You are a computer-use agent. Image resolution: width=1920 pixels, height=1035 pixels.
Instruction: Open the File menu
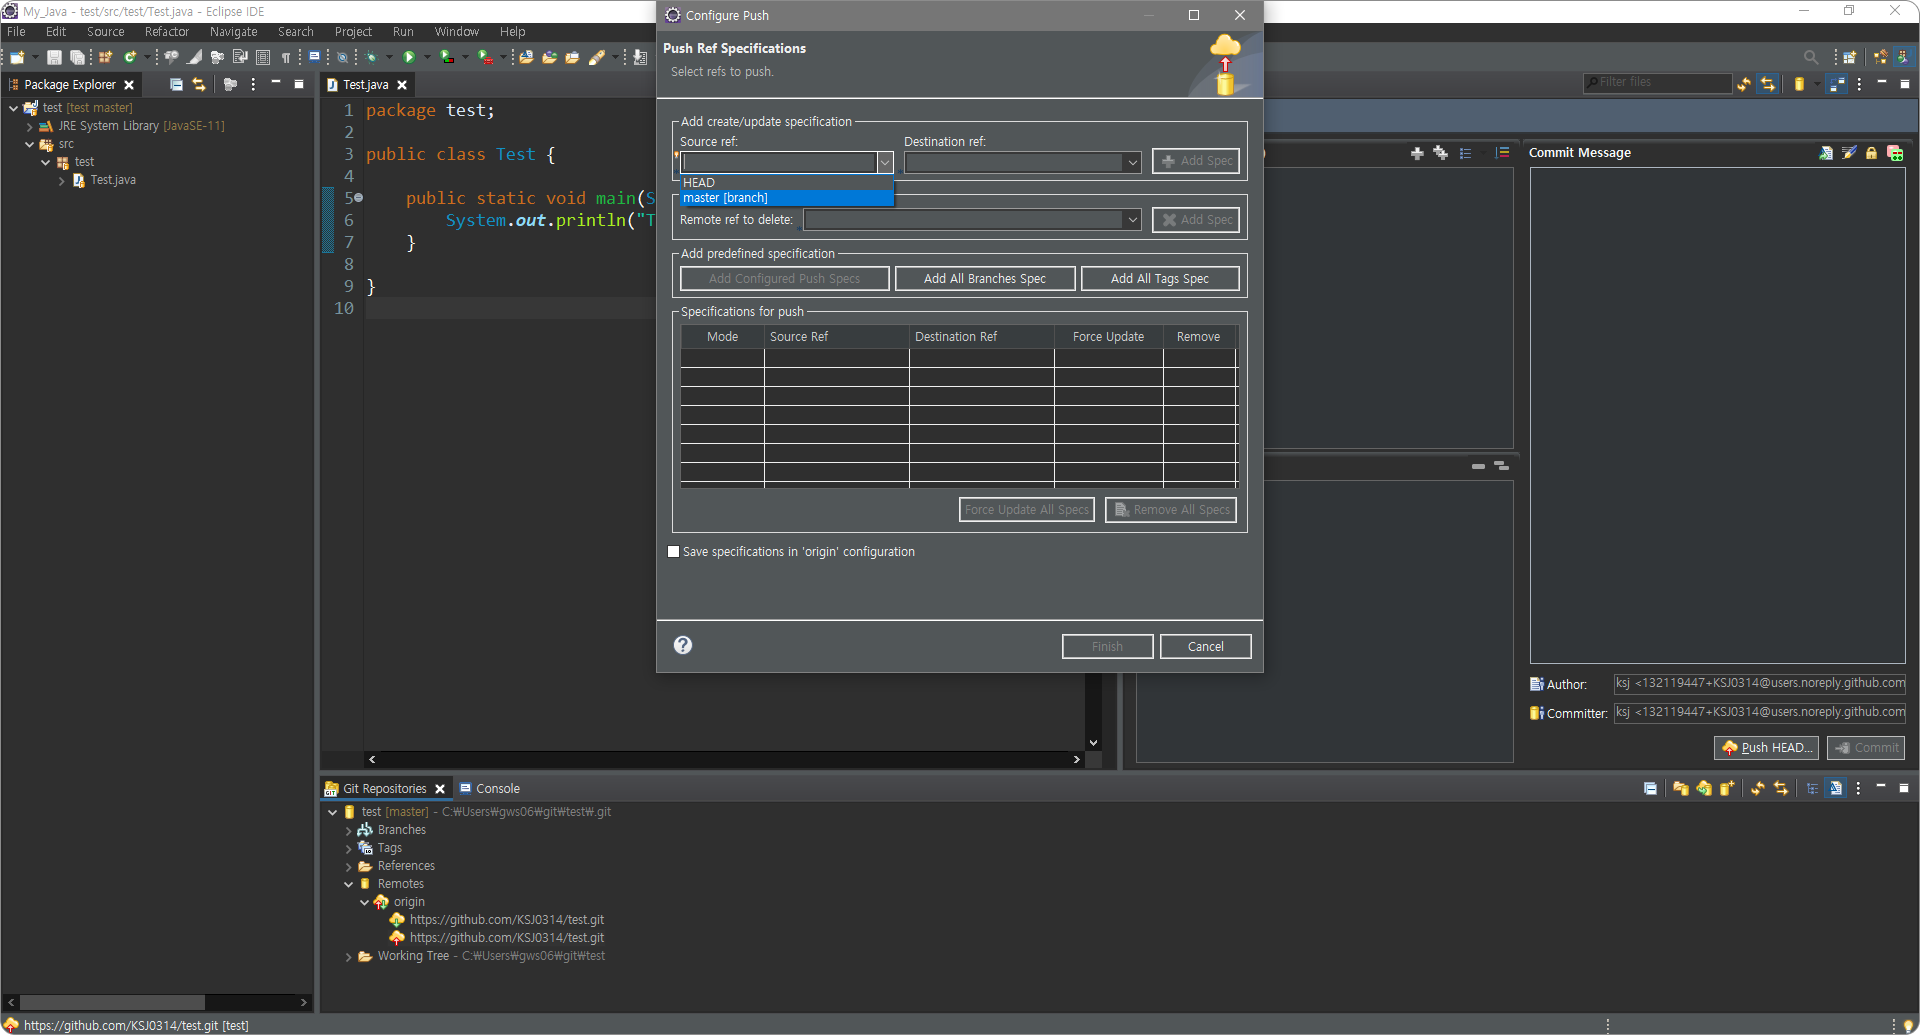(16, 32)
